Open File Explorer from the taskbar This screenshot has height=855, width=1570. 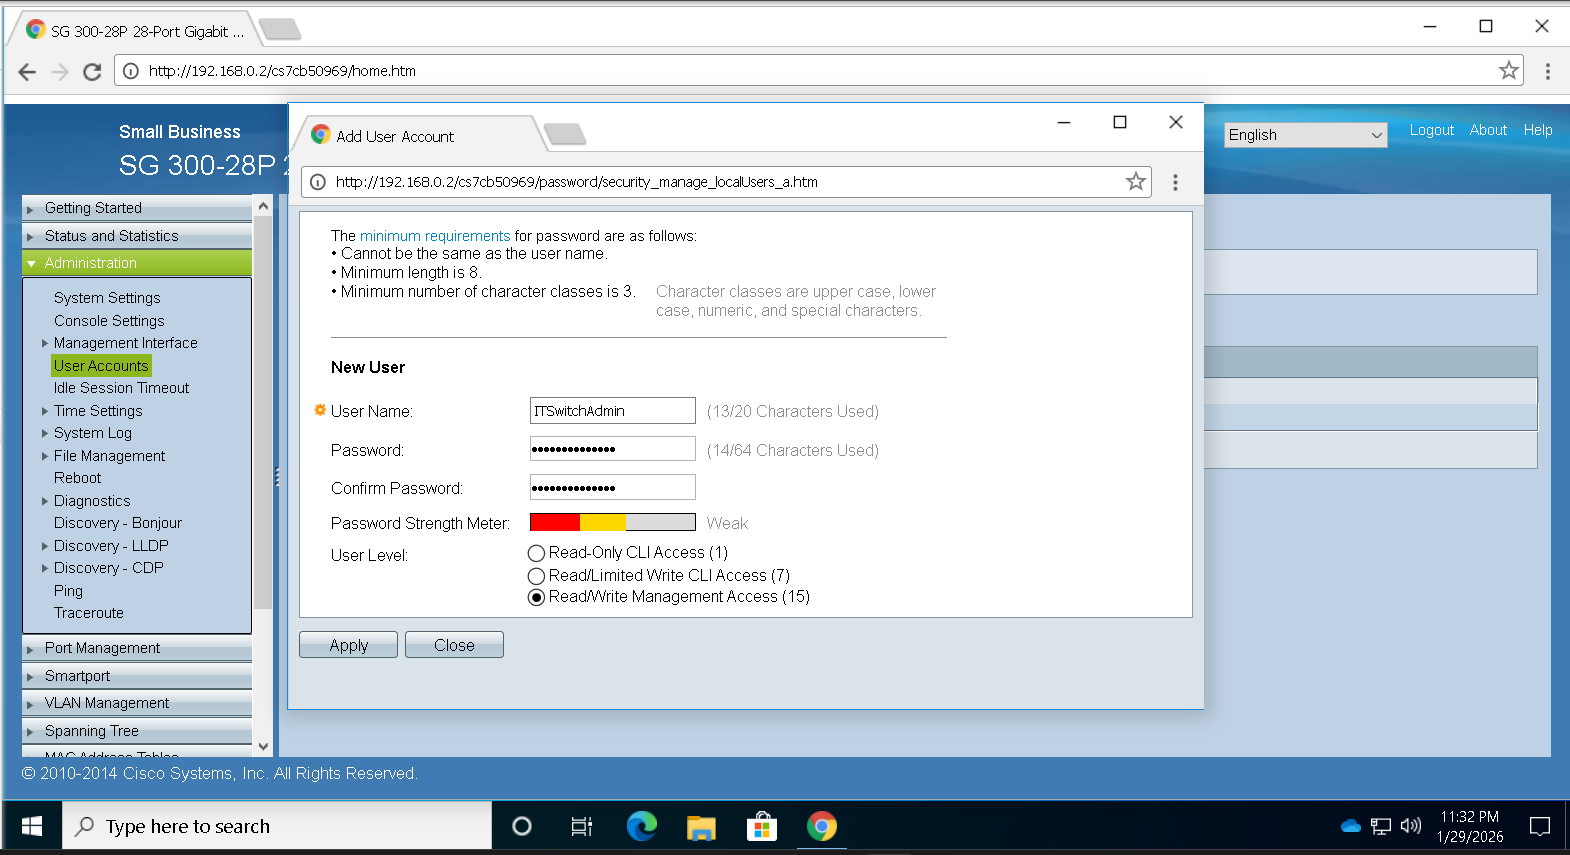(x=701, y=826)
